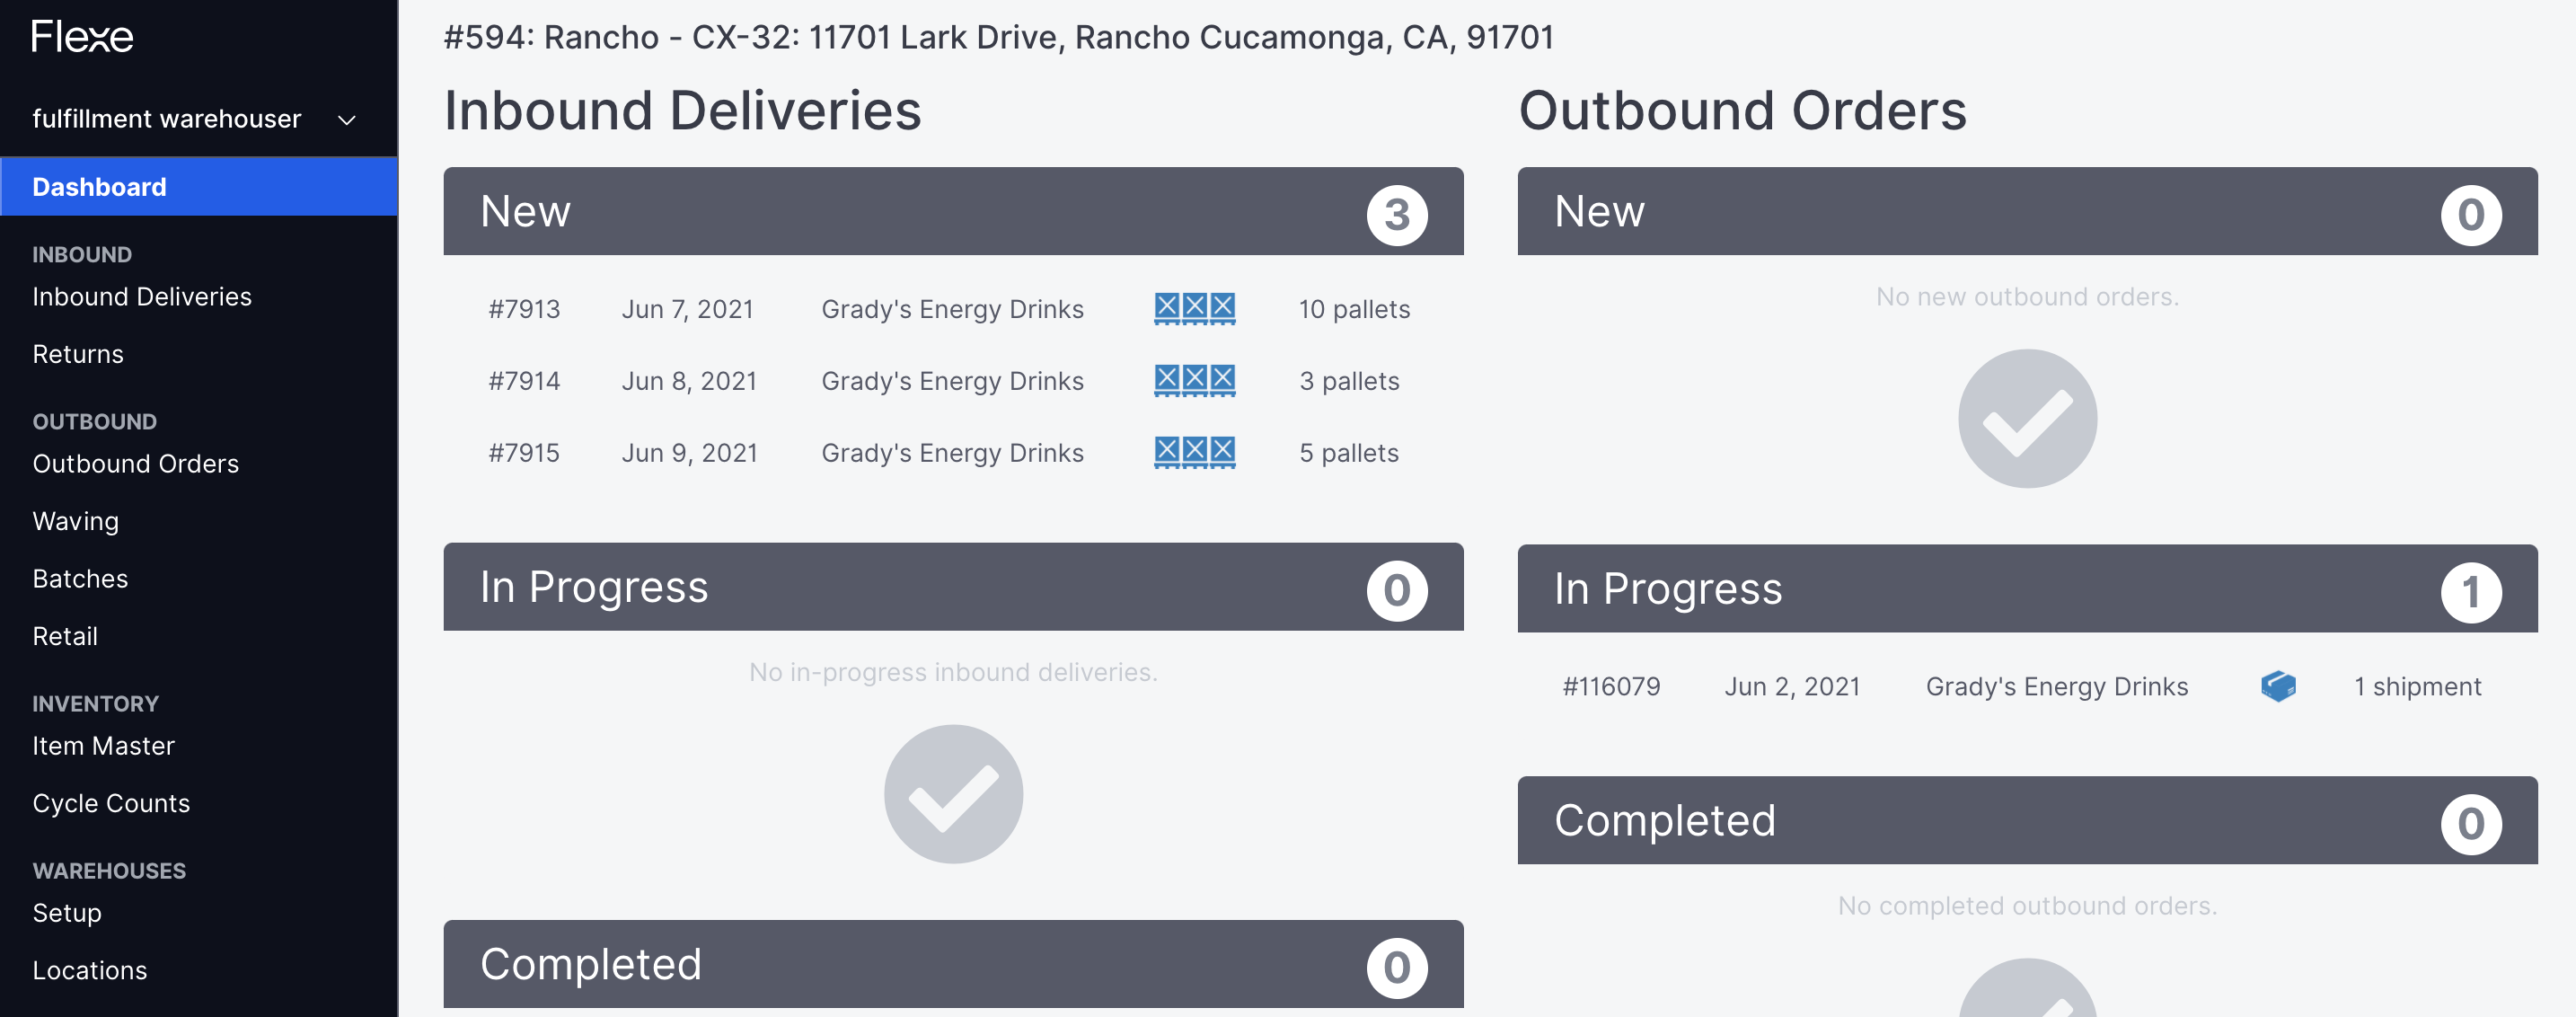Click the pallet grid icon on #7914

pos(1193,379)
